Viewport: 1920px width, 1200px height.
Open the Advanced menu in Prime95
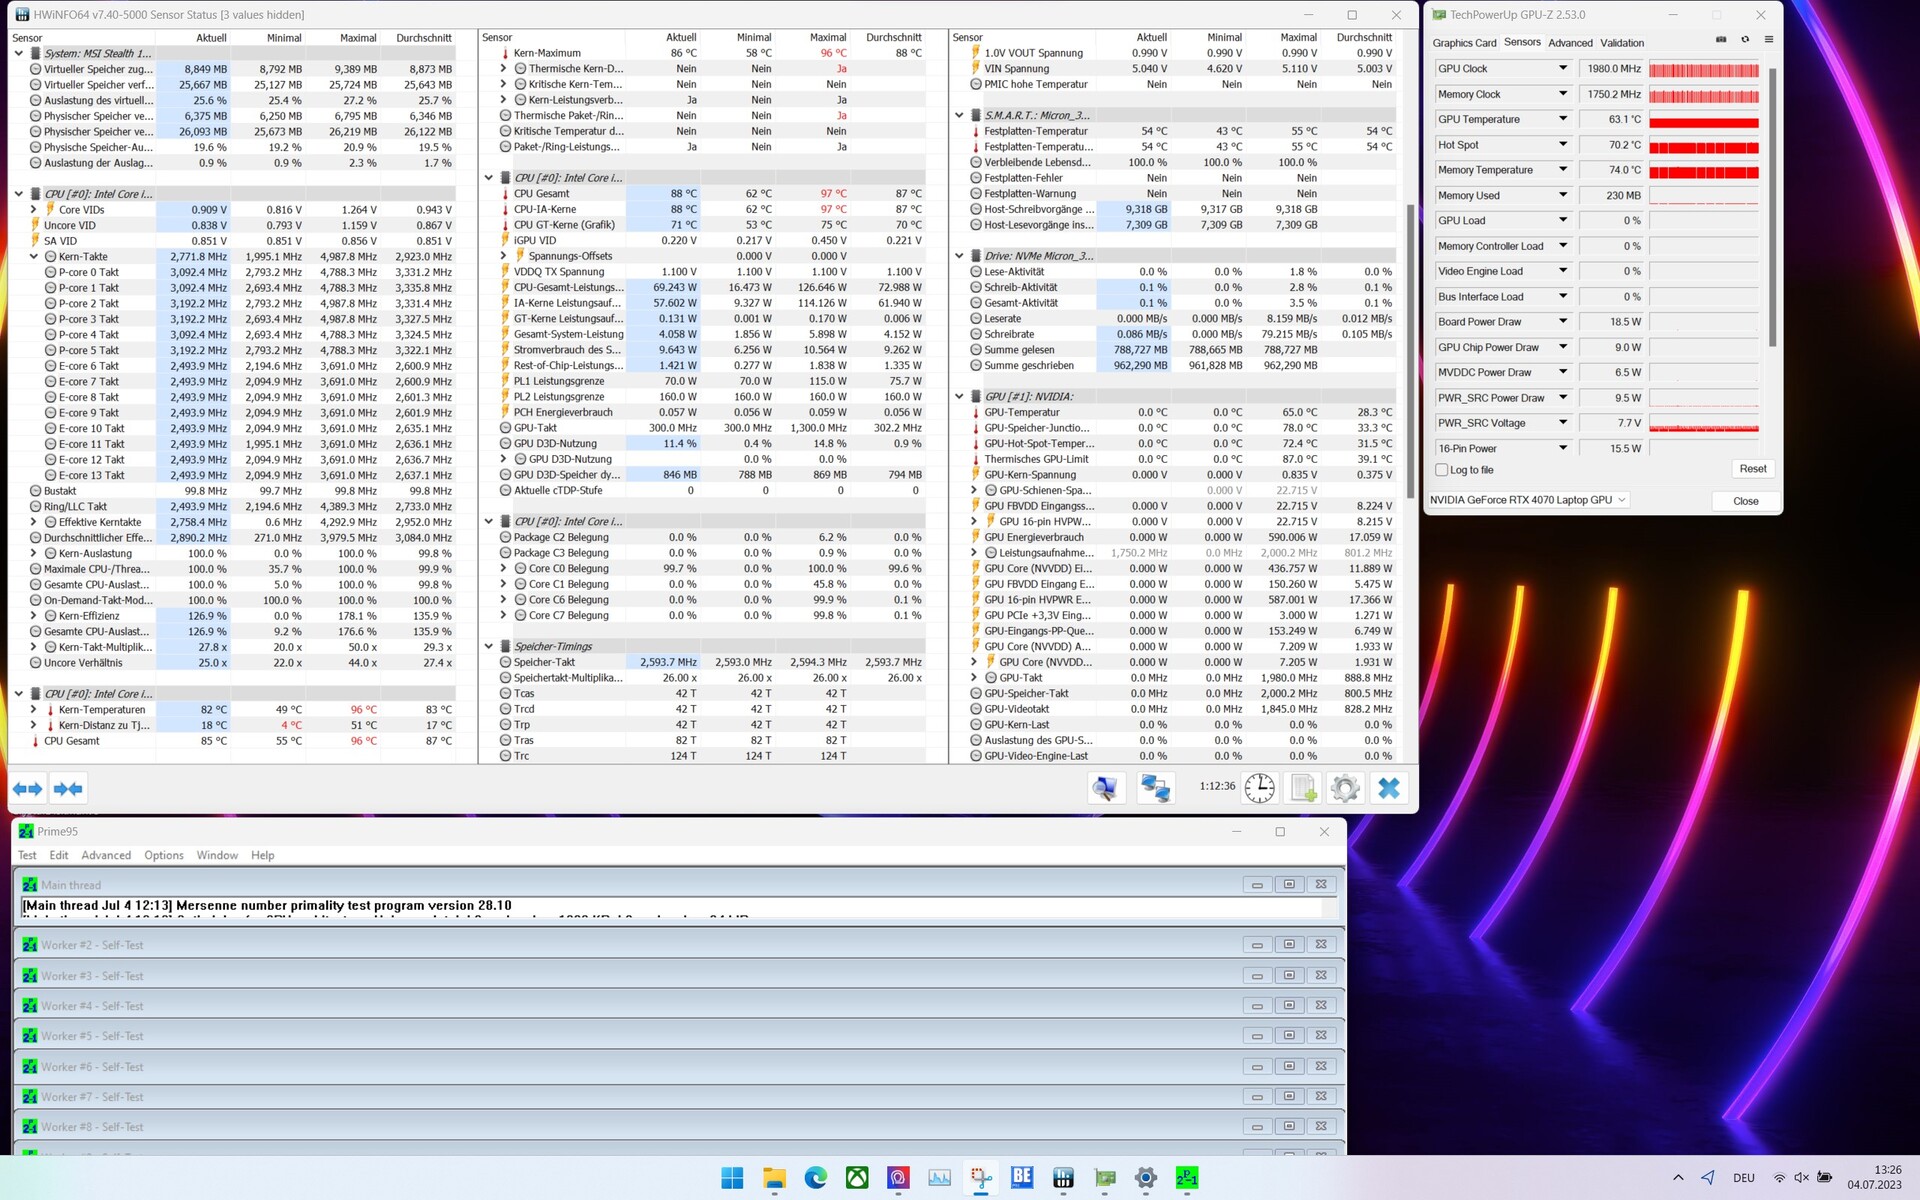pyautogui.click(x=106, y=855)
